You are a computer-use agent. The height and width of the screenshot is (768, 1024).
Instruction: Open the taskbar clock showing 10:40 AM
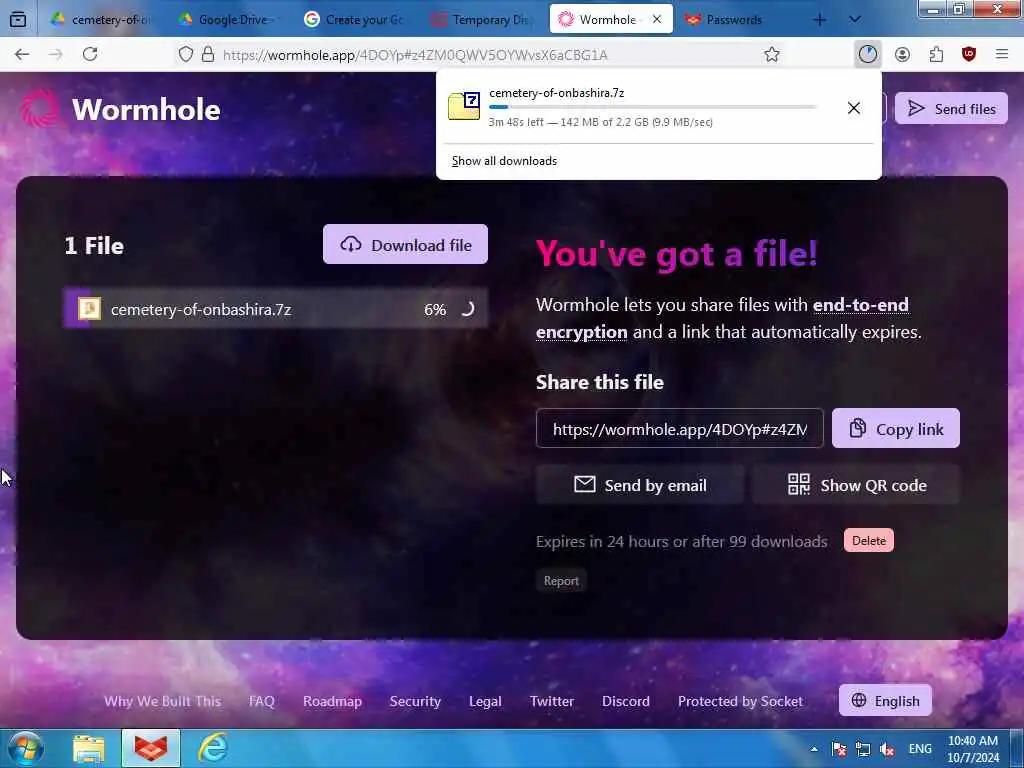pyautogui.click(x=972, y=749)
